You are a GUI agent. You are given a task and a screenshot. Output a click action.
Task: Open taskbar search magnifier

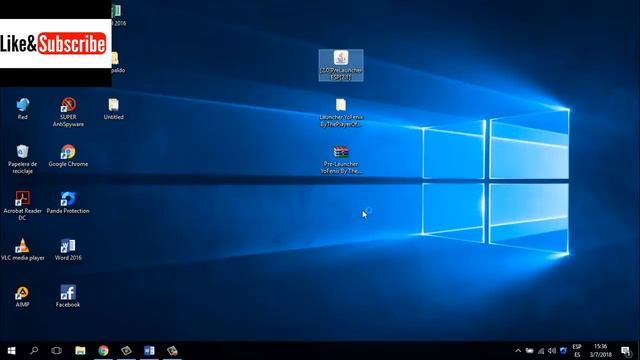coord(34,351)
